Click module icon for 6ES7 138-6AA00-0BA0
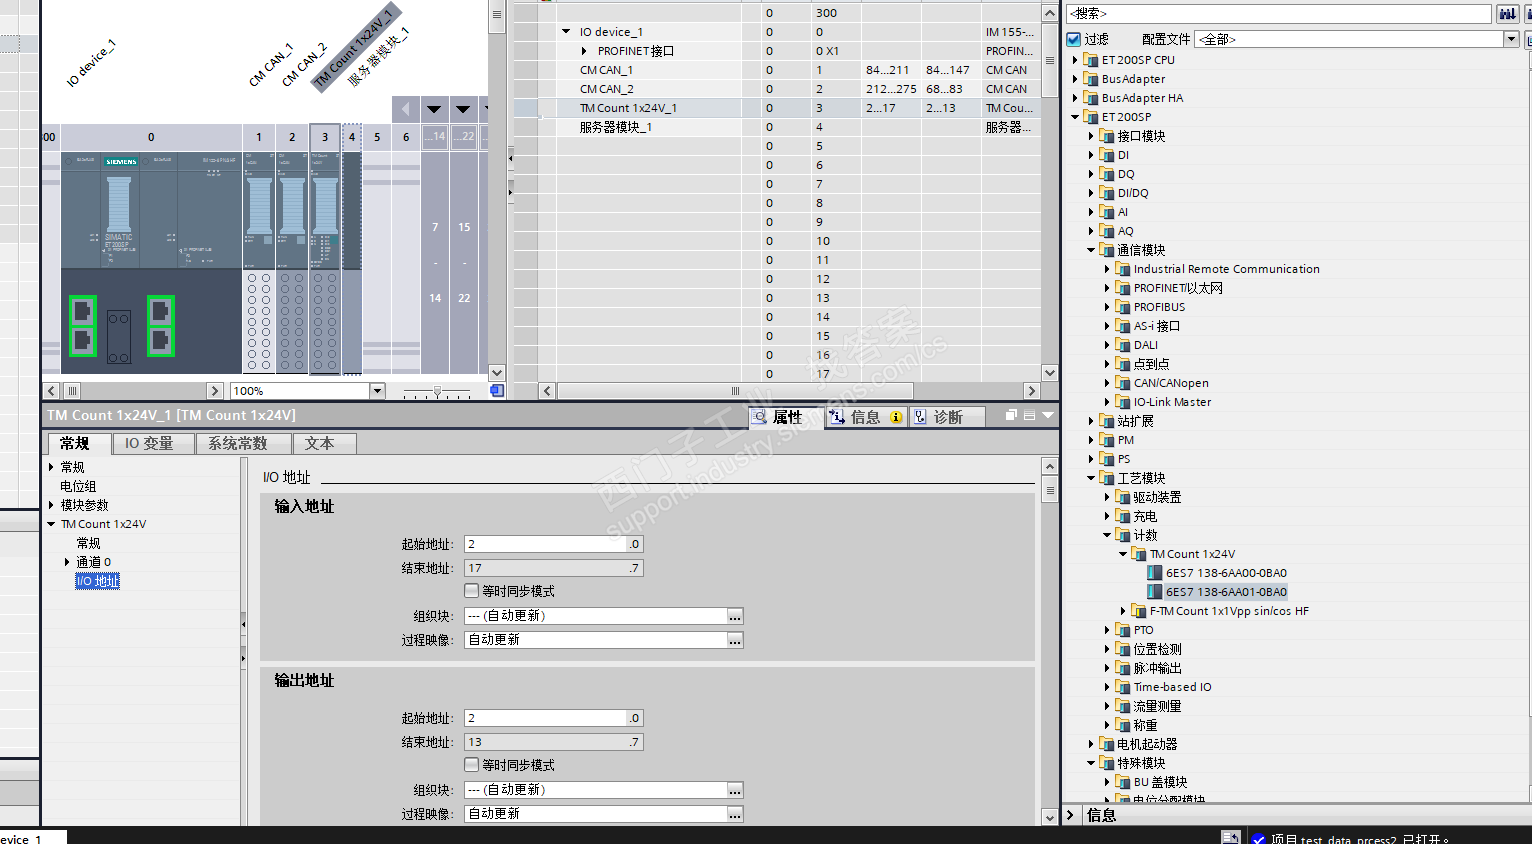Viewport: 1532px width, 844px height. click(1155, 573)
